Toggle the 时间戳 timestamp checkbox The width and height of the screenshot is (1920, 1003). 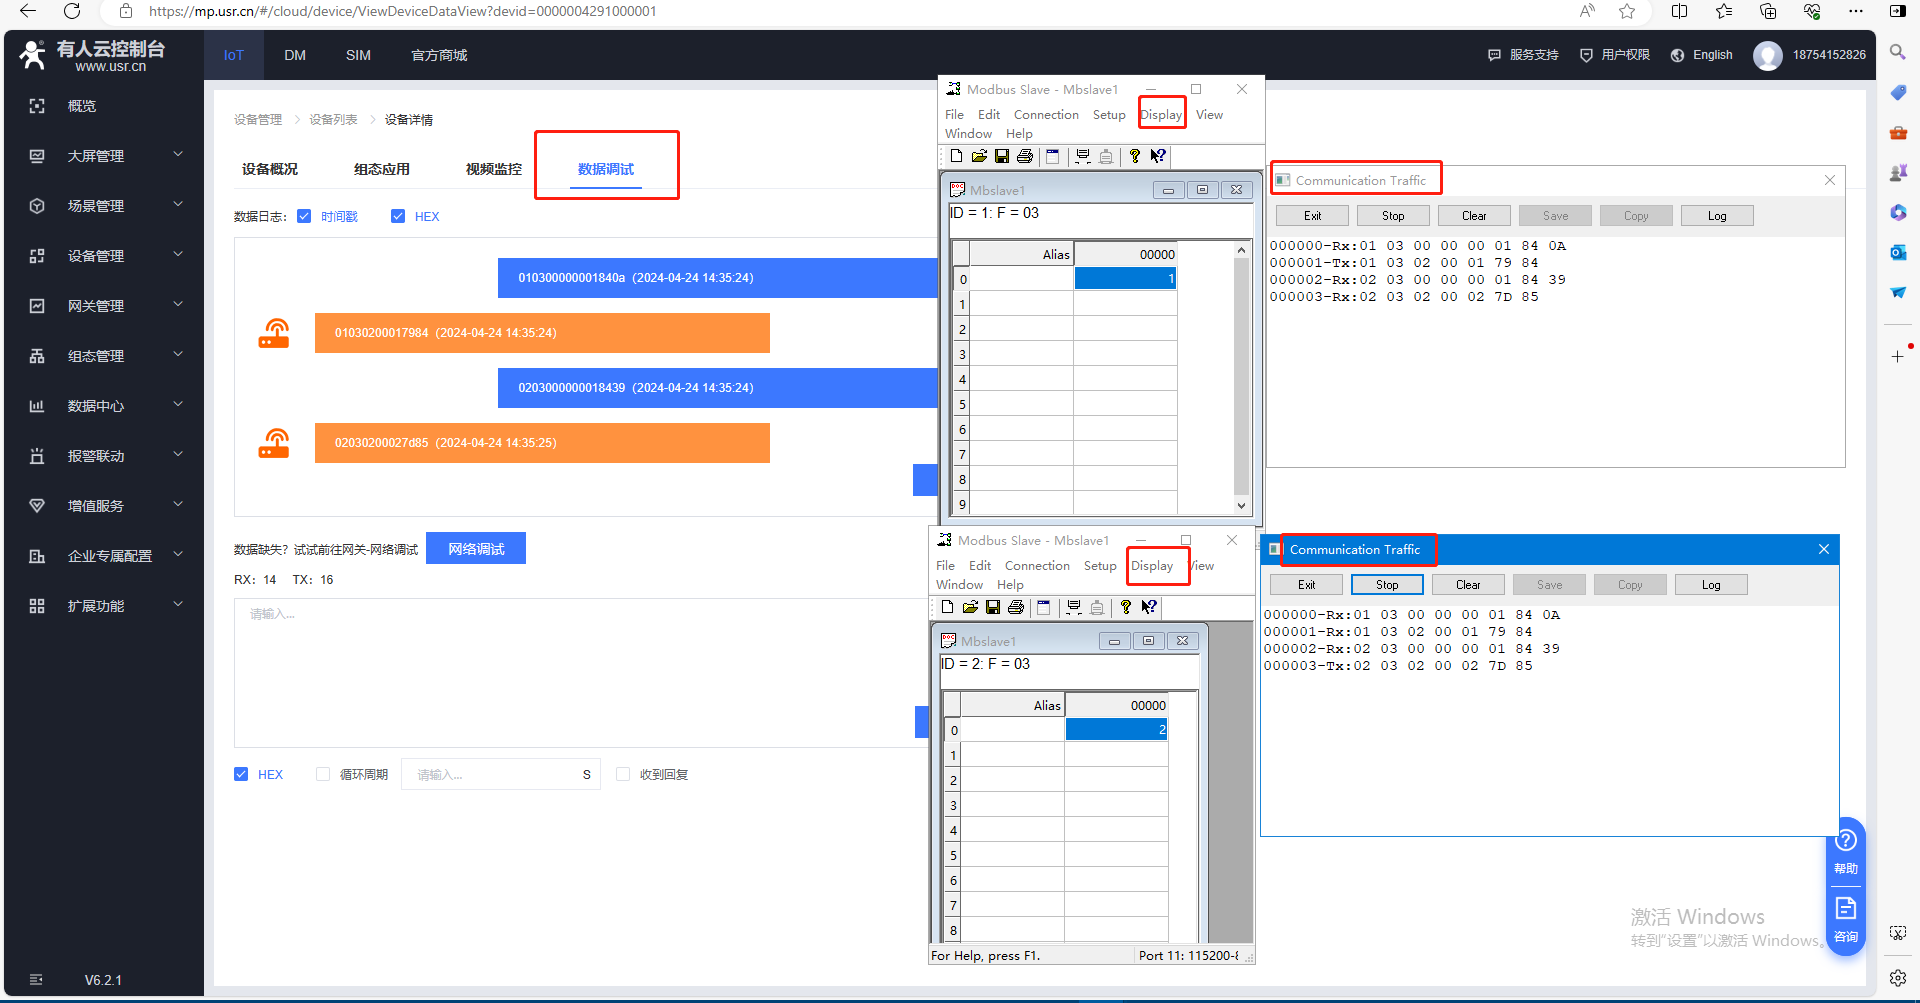coord(304,217)
